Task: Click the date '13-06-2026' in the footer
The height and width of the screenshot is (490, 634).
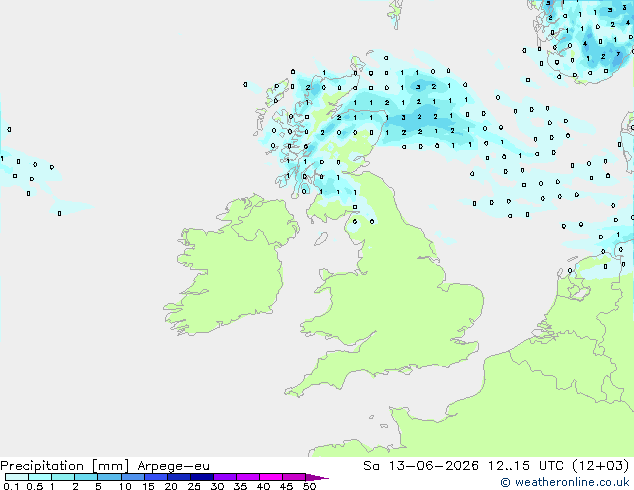Action: [433, 465]
